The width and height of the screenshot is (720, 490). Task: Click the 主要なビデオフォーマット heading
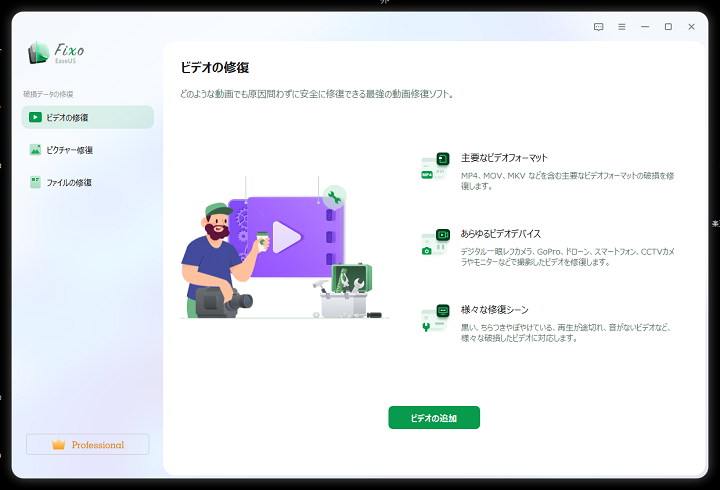[x=504, y=158]
